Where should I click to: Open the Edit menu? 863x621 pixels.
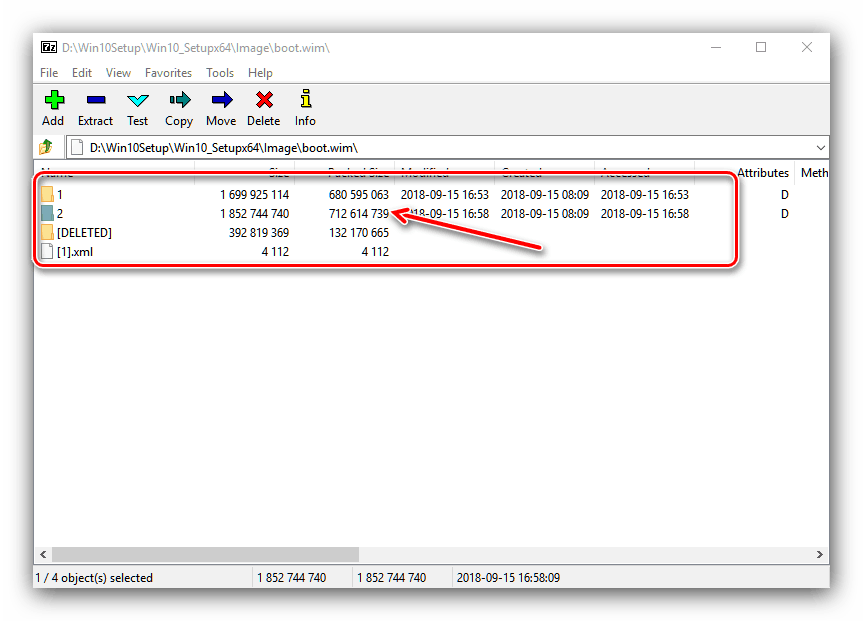click(81, 73)
